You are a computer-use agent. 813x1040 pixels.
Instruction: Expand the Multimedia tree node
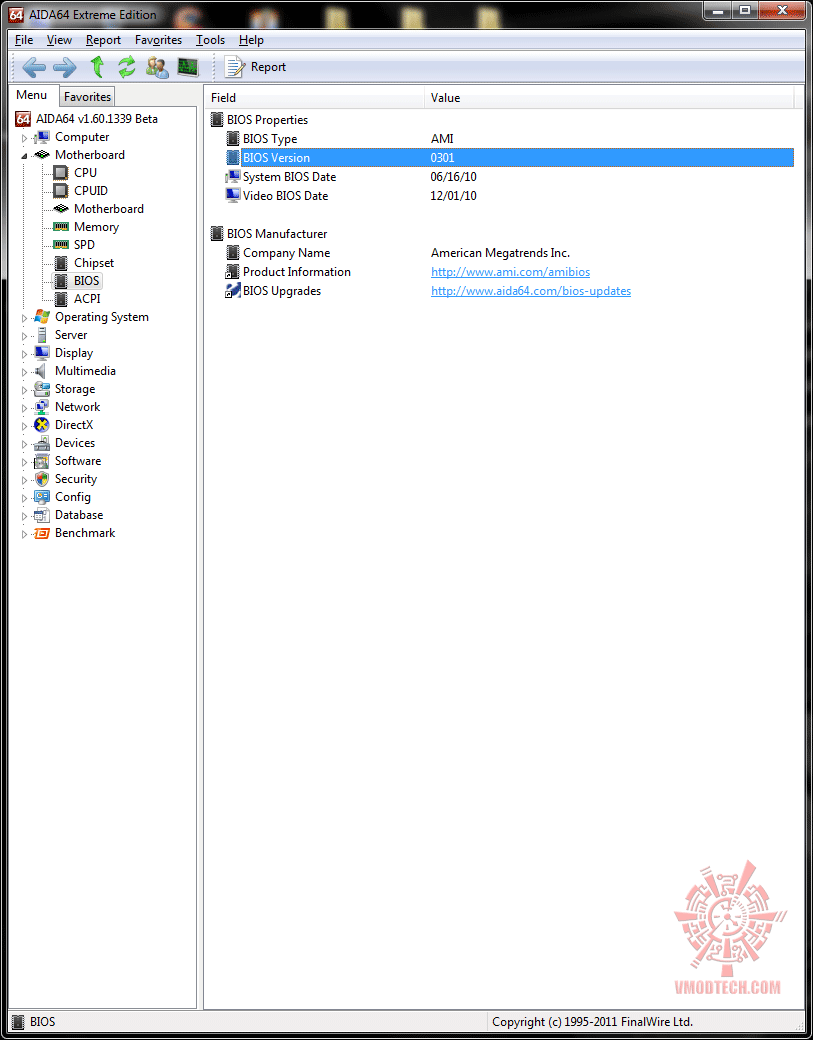[x=25, y=372]
